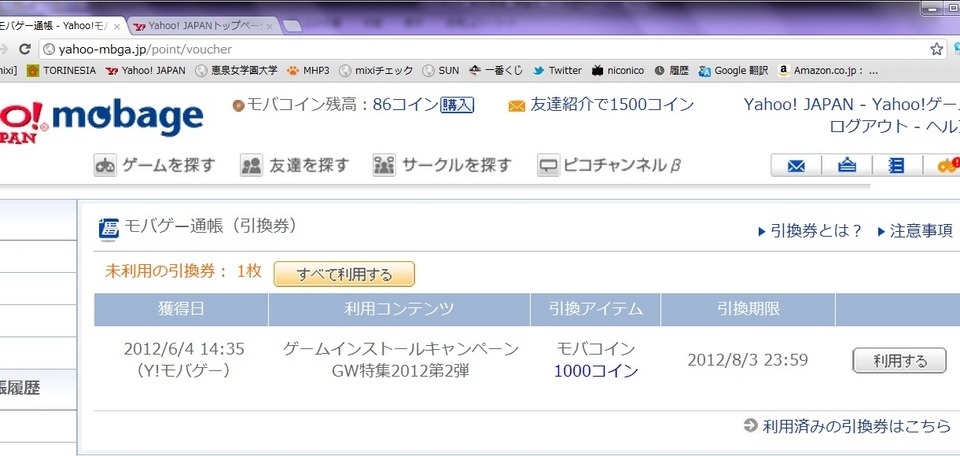Open the niconico bookmark

pyautogui.click(x=618, y=70)
